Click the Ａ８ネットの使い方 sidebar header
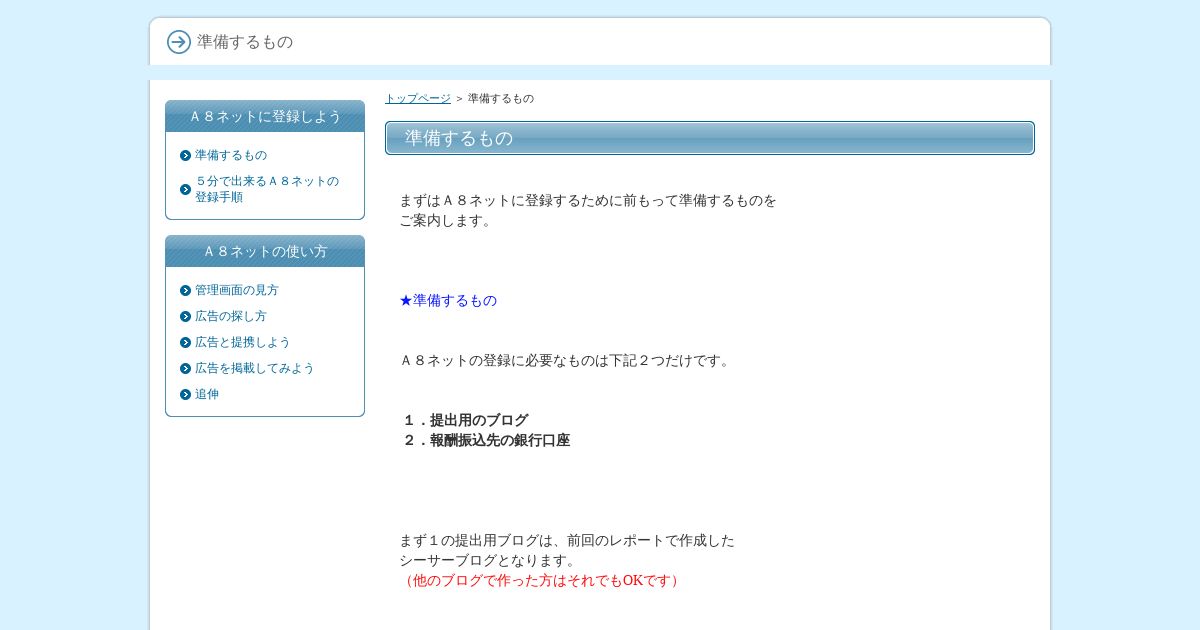Viewport: 1200px width, 630px height. pyautogui.click(x=265, y=251)
